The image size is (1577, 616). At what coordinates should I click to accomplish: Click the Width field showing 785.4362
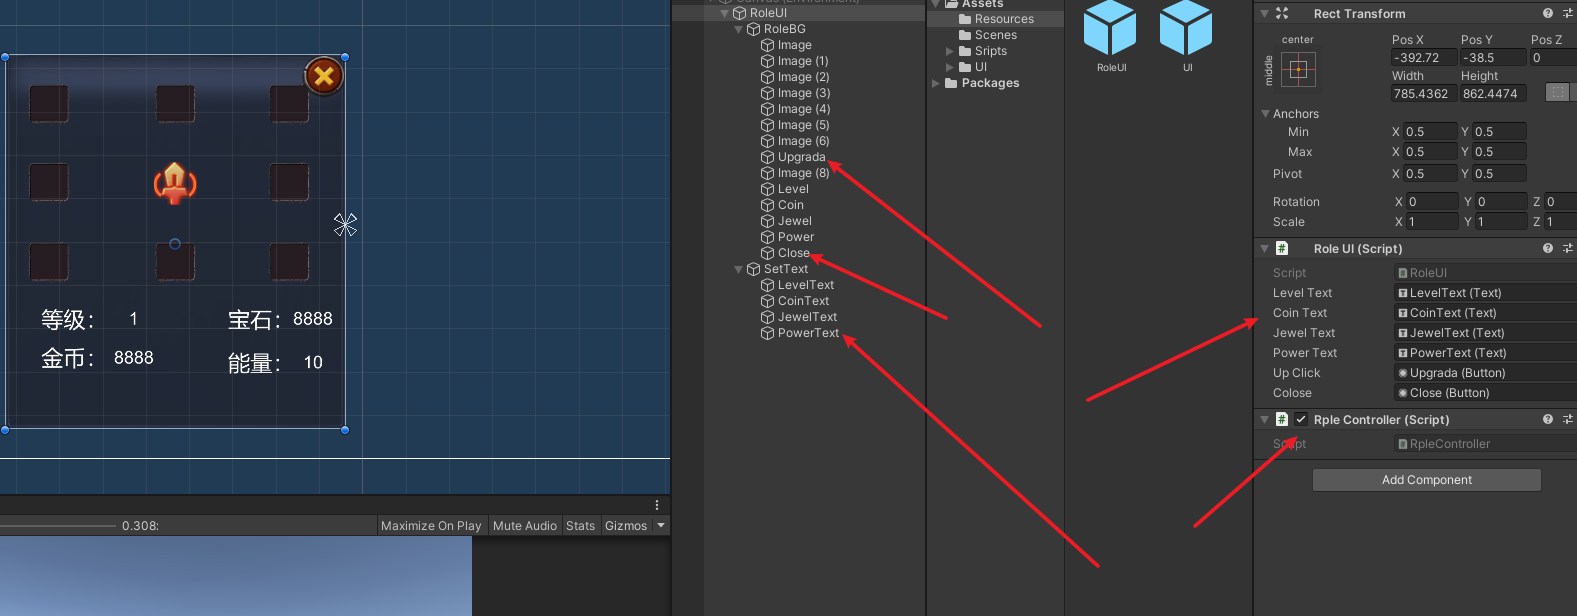pos(1423,94)
